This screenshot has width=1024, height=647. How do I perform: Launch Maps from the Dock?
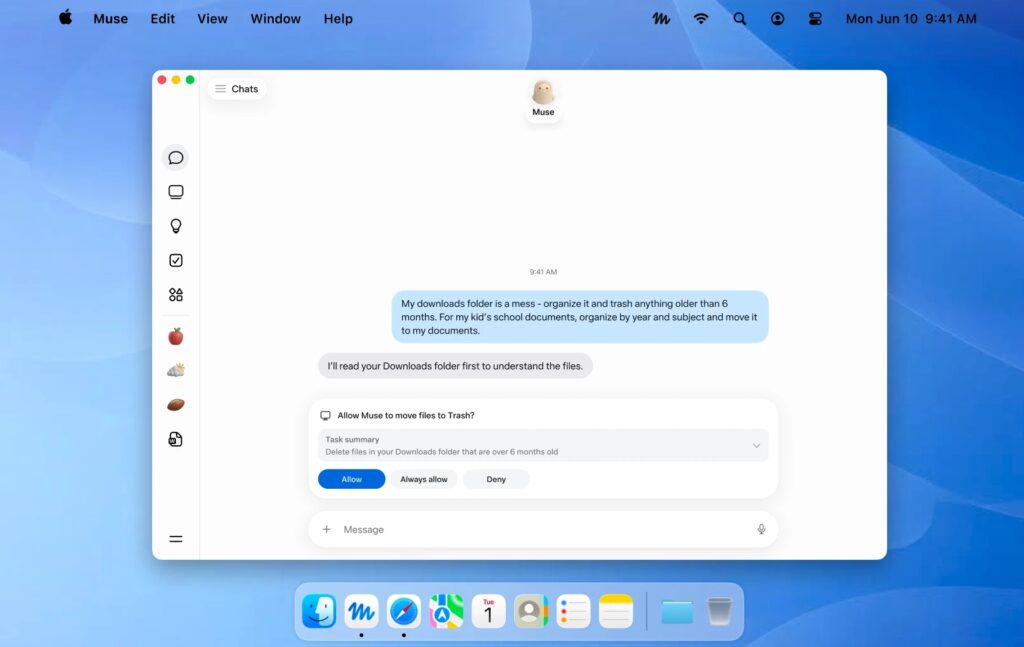click(x=446, y=612)
